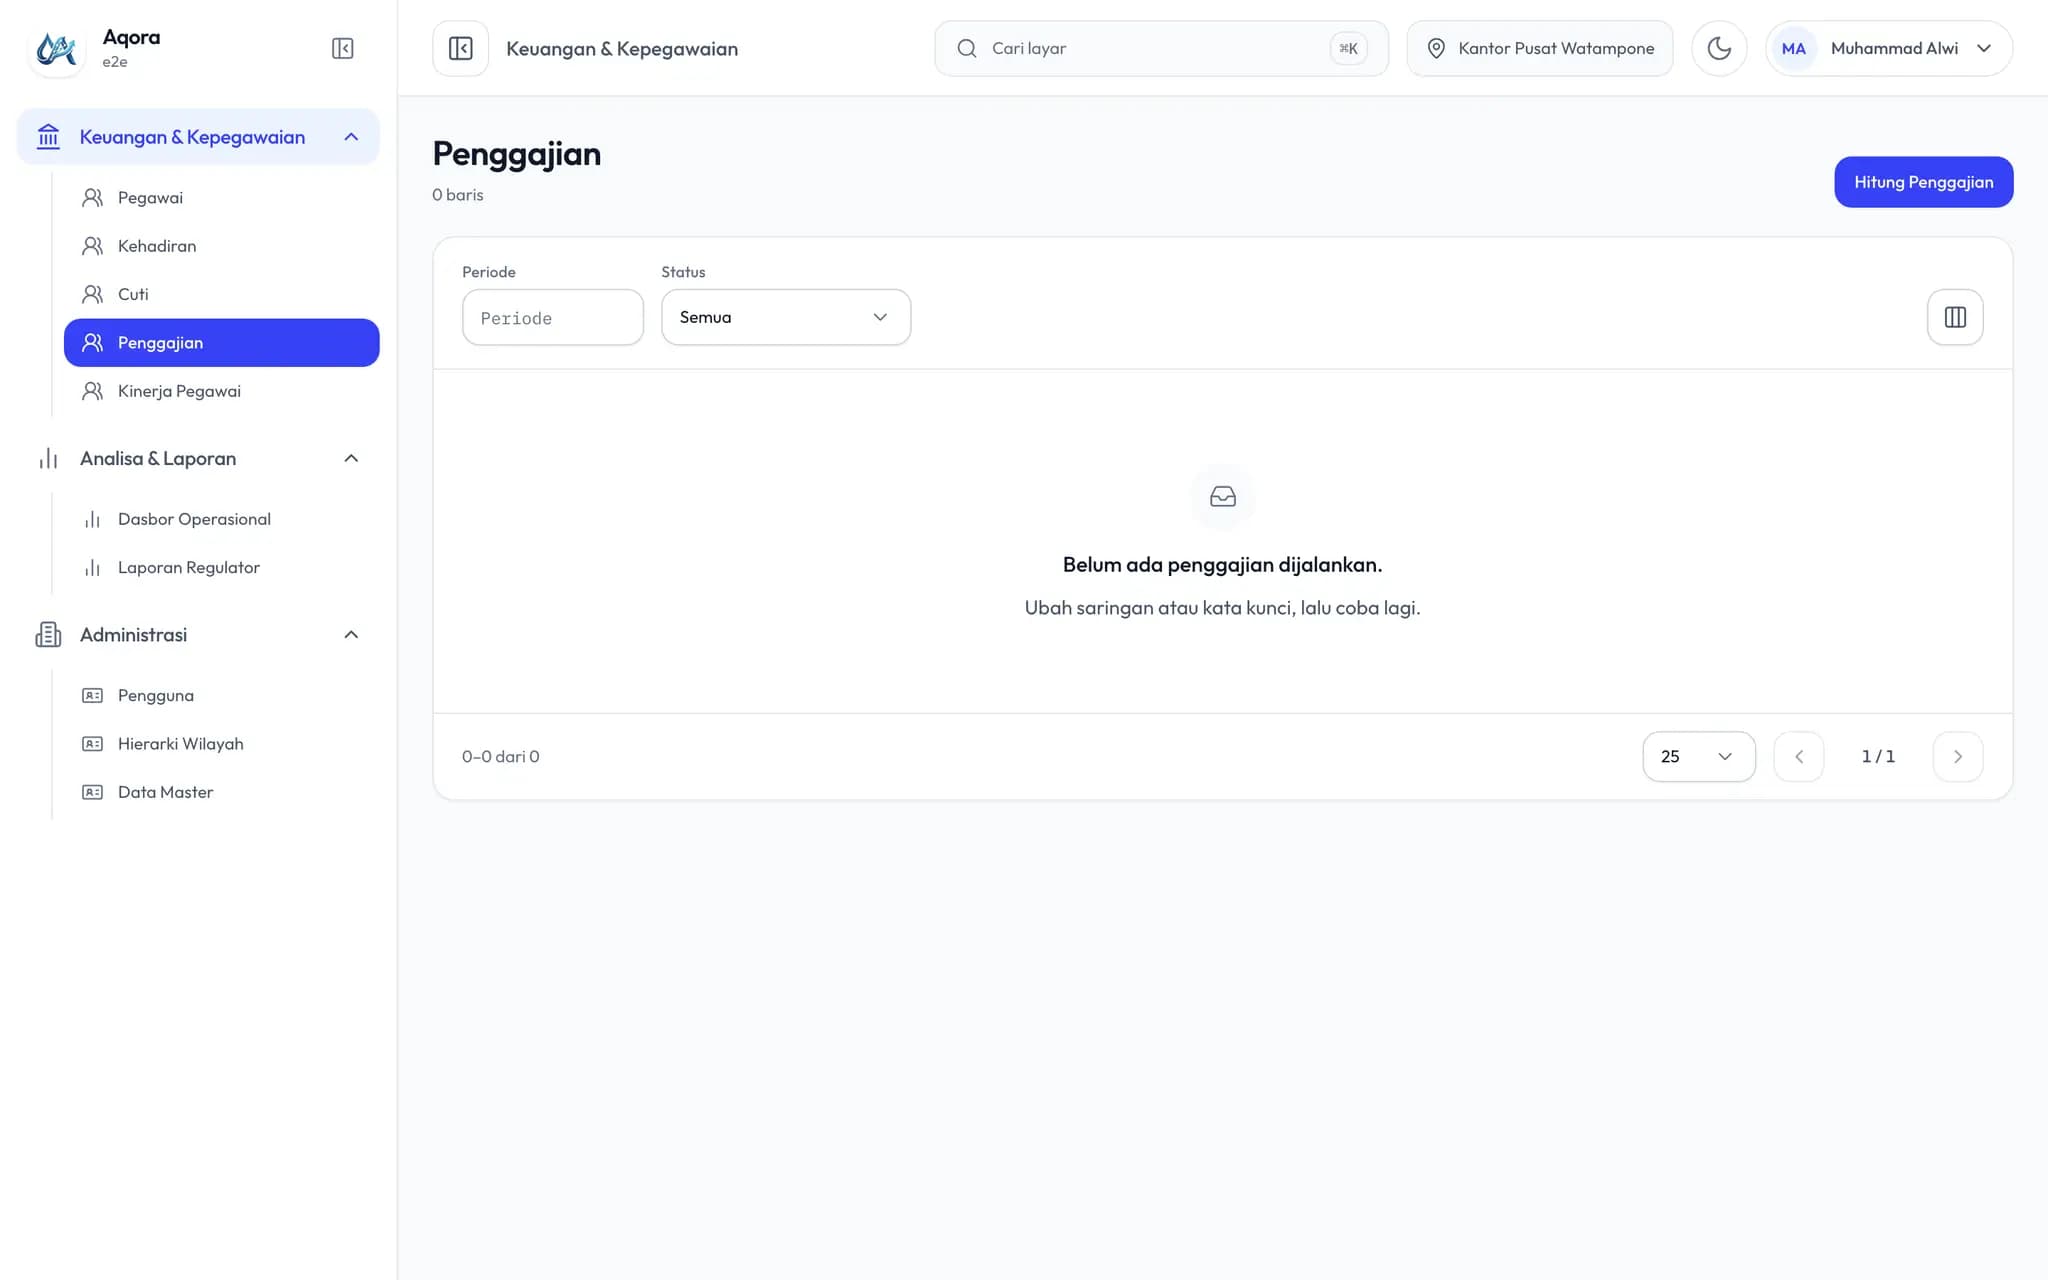Click the 1 / 1 page indicator
The width and height of the screenshot is (2048, 1280).
click(1877, 756)
